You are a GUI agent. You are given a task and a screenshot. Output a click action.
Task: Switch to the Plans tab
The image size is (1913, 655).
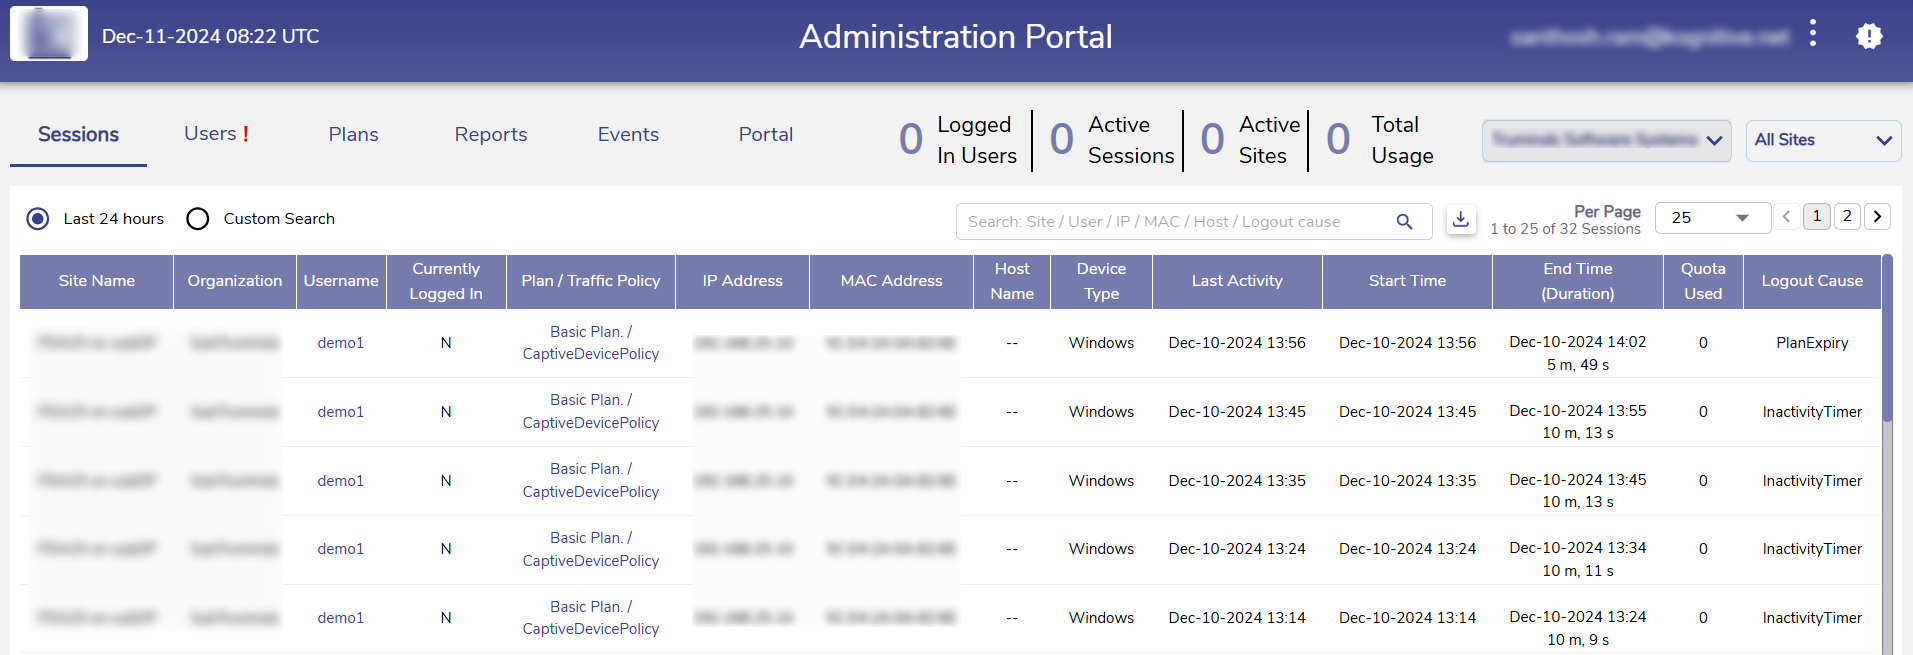(x=353, y=134)
